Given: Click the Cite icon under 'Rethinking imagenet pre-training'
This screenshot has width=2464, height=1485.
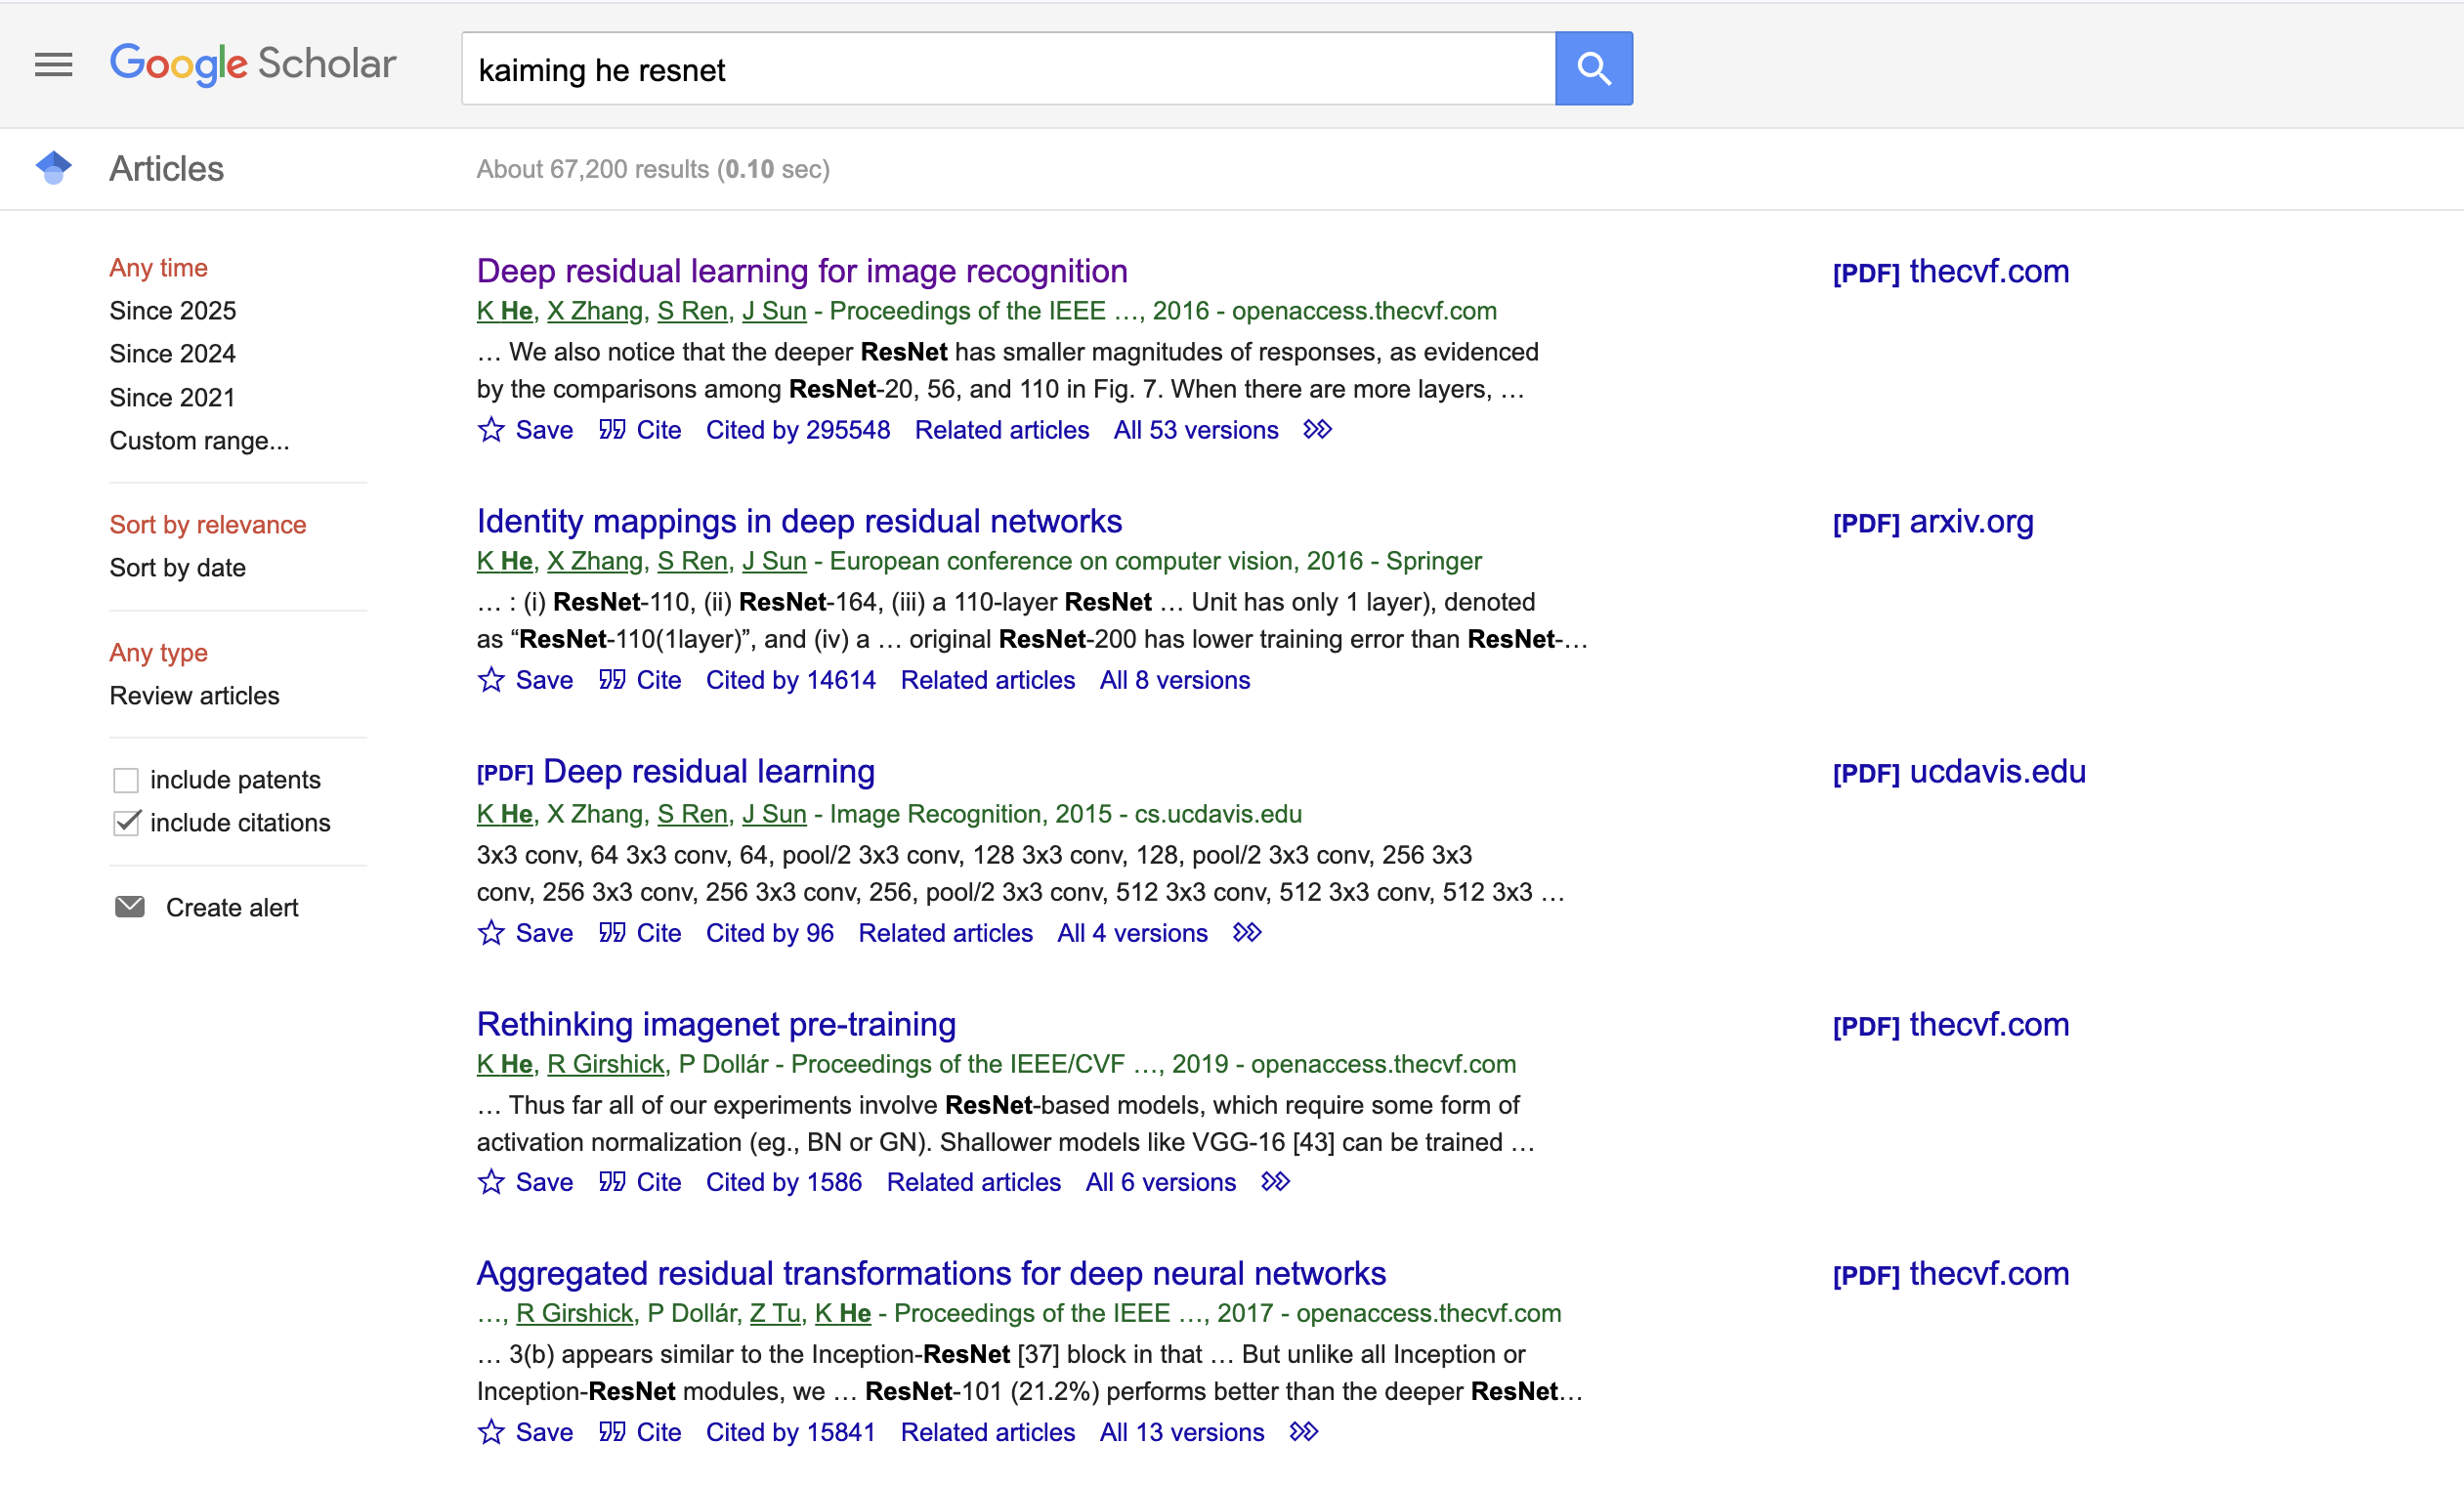Looking at the screenshot, I should 614,1181.
